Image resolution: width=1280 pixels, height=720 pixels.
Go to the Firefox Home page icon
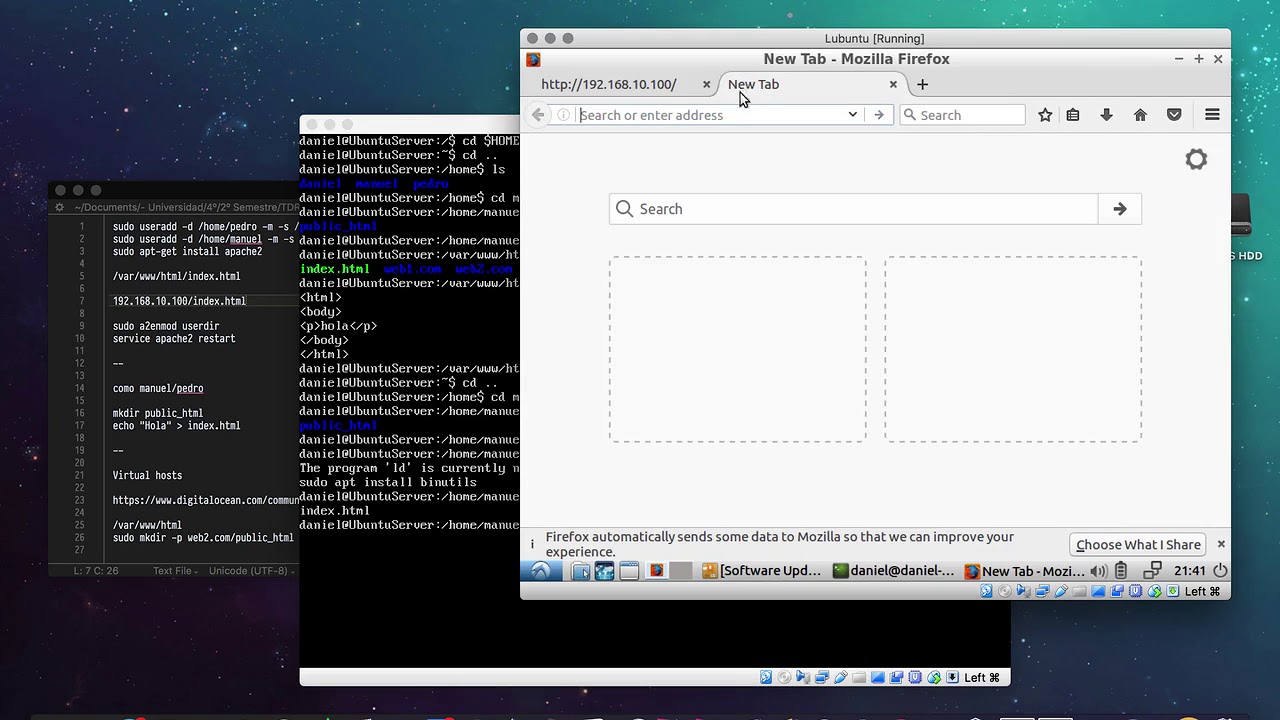1140,115
